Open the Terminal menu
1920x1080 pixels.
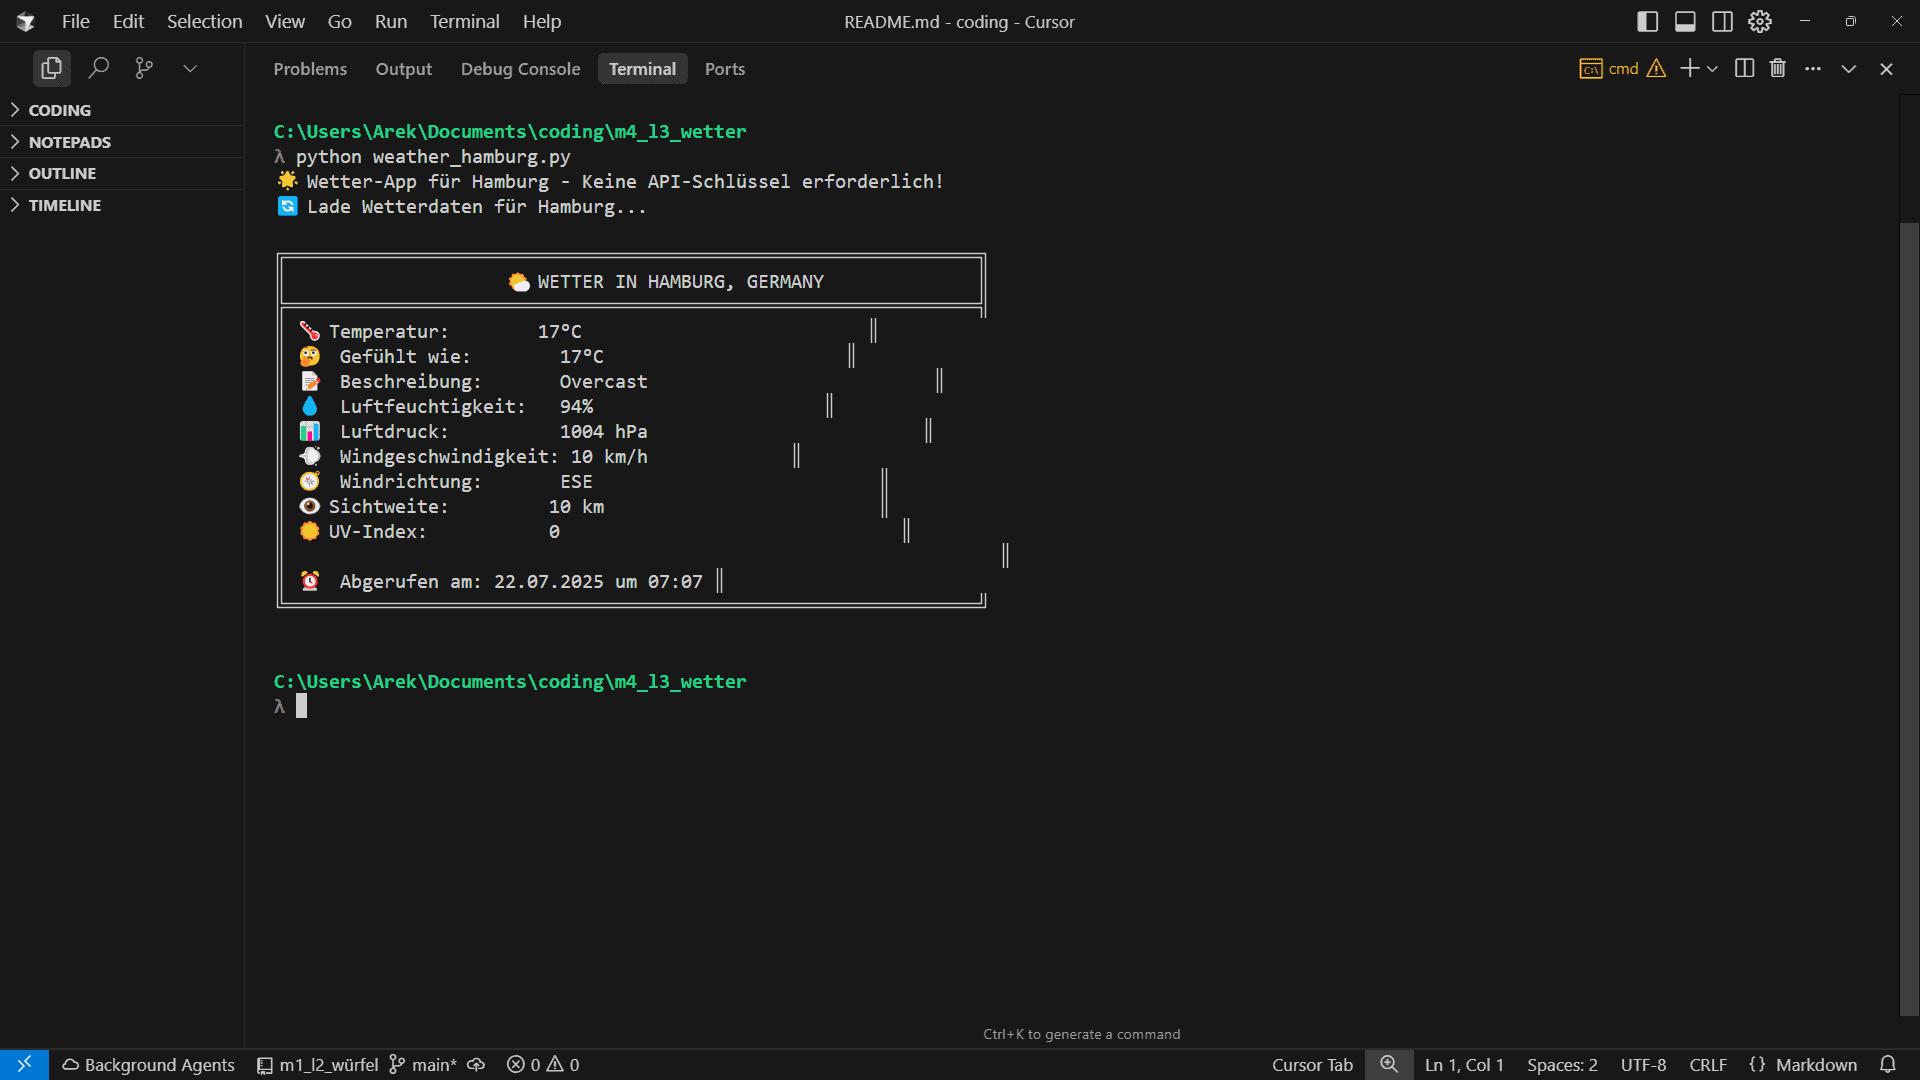click(464, 21)
